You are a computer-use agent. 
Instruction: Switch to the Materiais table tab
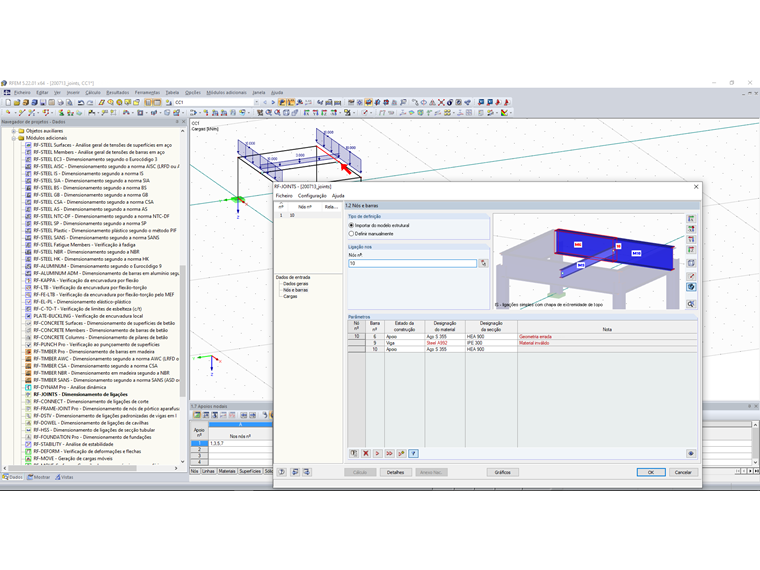click(x=226, y=471)
